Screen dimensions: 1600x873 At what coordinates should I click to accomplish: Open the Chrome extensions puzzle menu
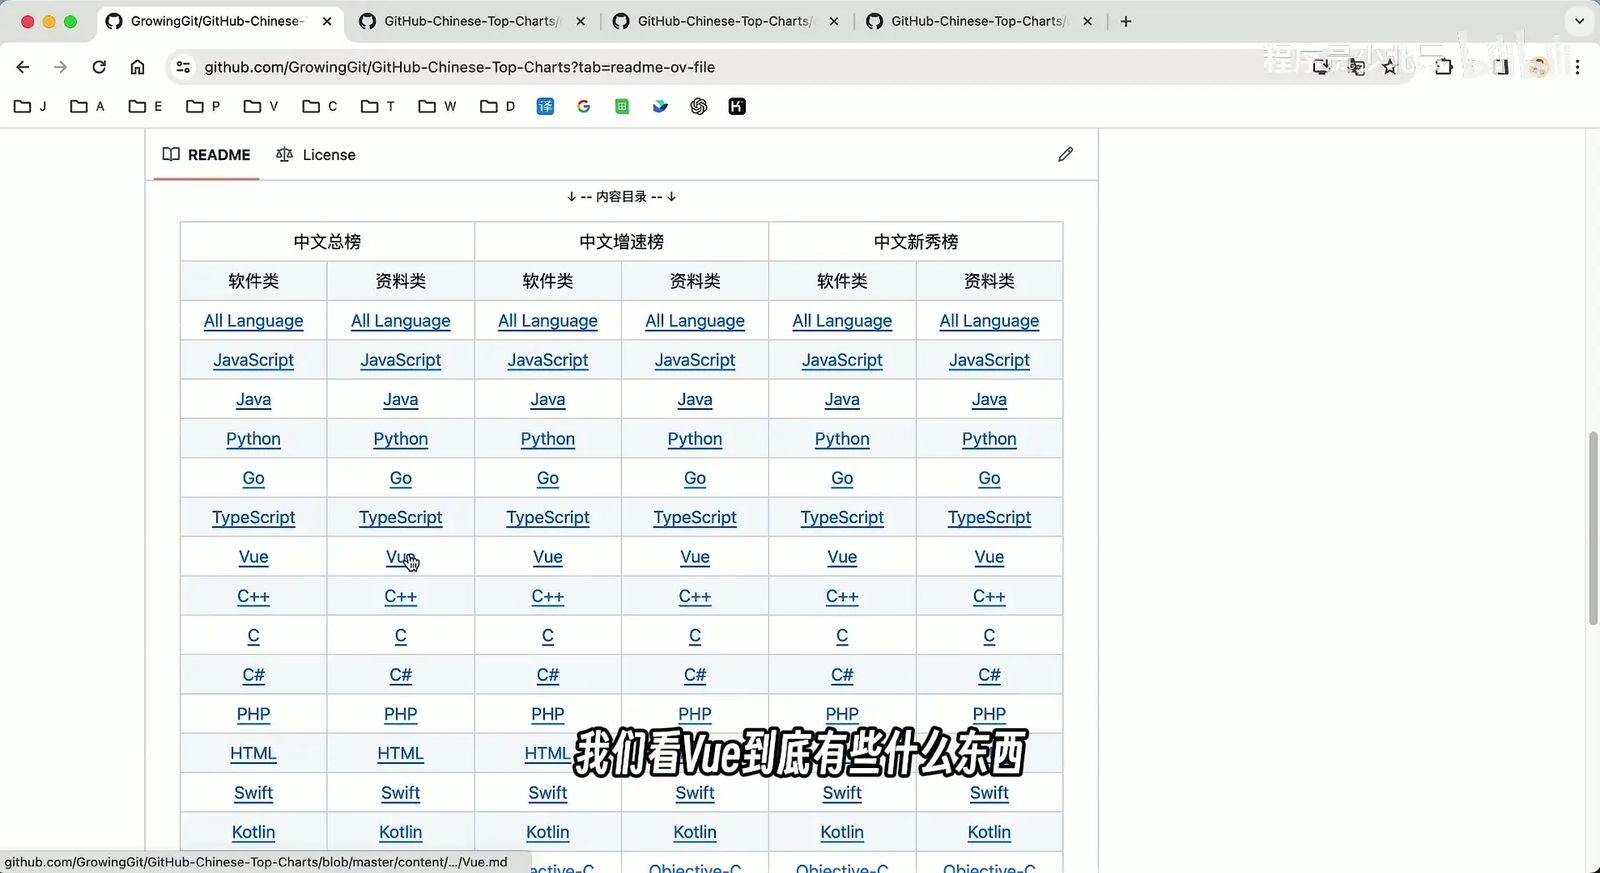[1443, 67]
